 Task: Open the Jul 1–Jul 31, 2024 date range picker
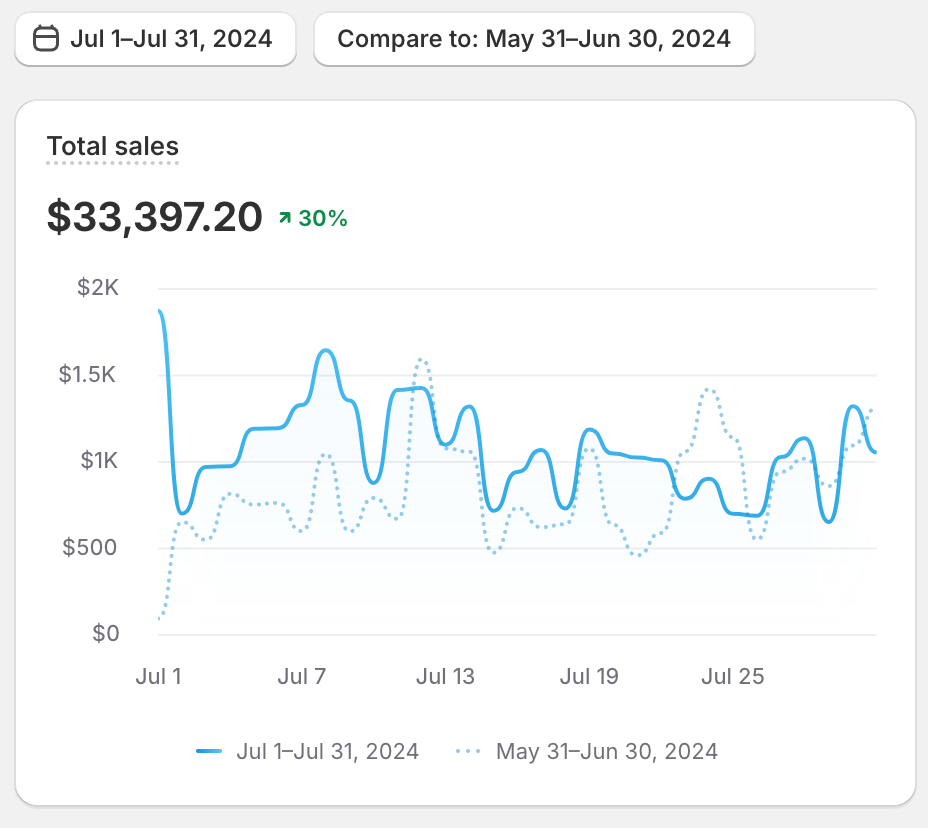click(x=155, y=39)
